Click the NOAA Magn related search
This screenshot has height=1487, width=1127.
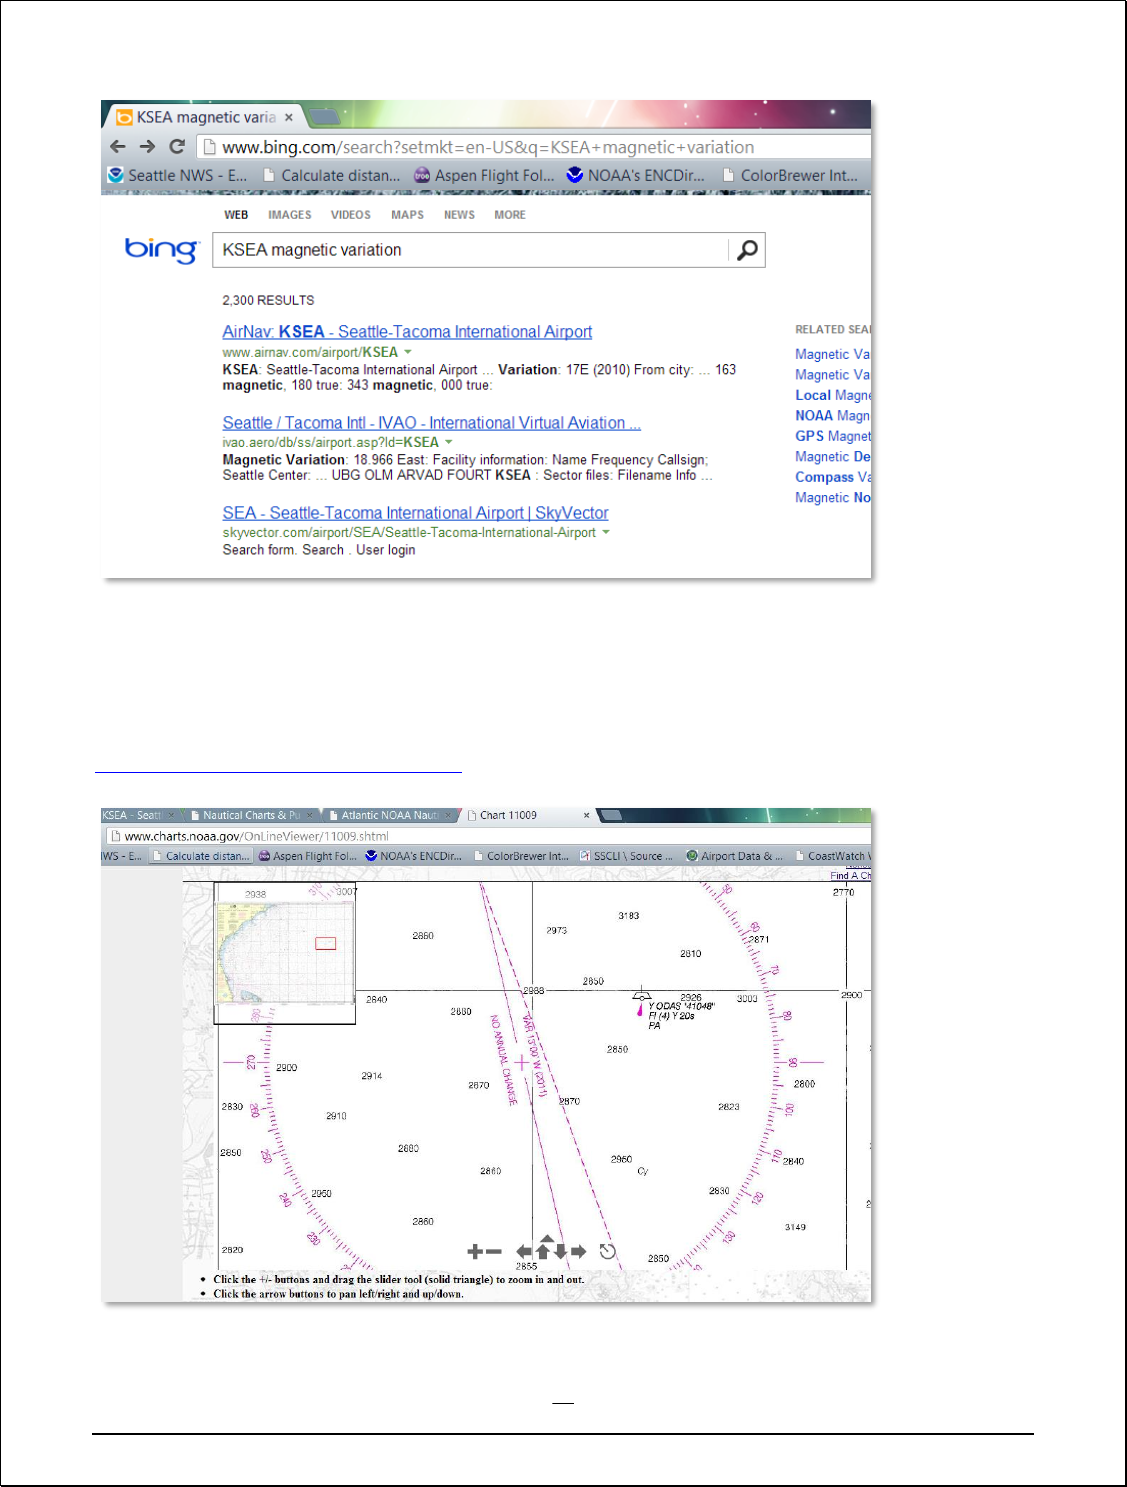click(x=832, y=416)
